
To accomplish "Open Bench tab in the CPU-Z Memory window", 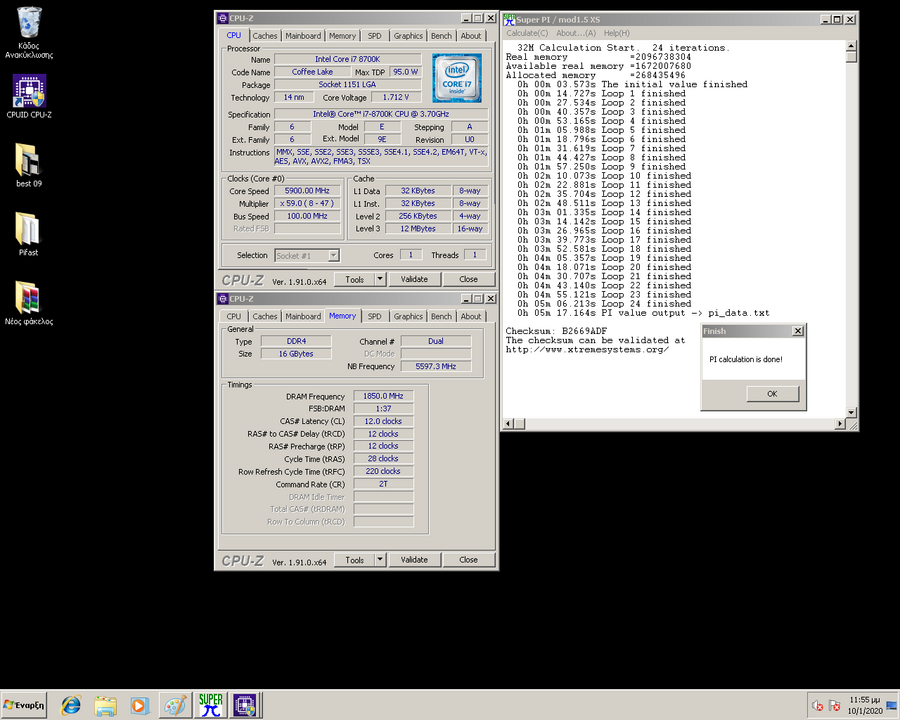I will coord(441,316).
